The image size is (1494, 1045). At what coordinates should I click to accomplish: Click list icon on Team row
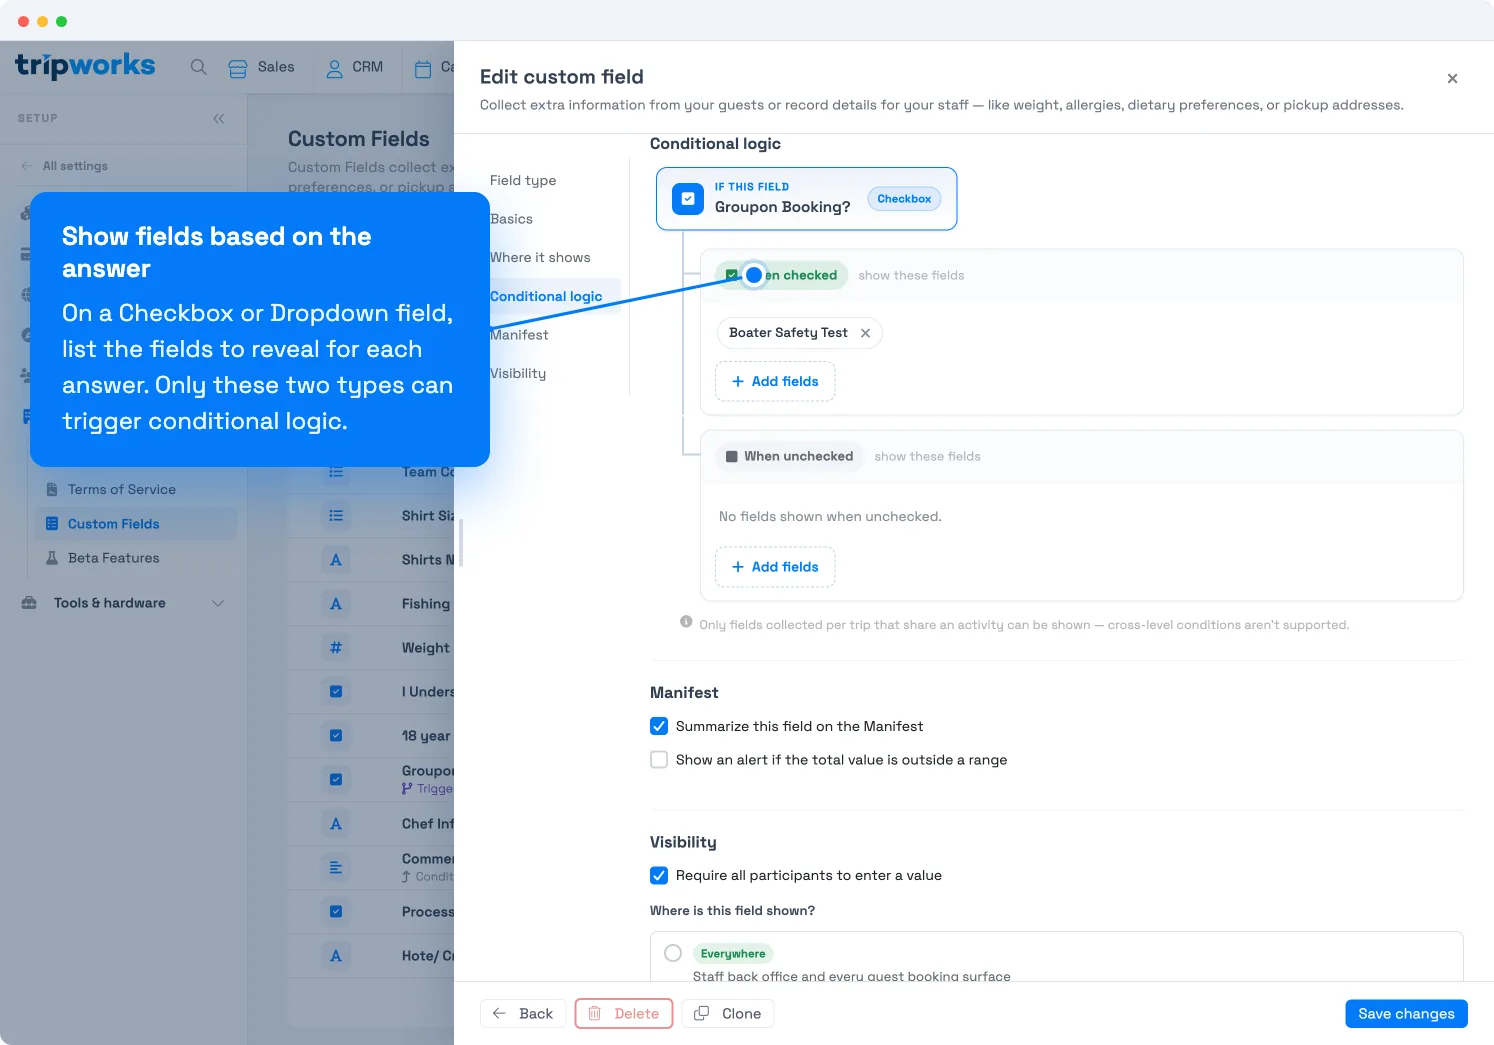point(336,472)
